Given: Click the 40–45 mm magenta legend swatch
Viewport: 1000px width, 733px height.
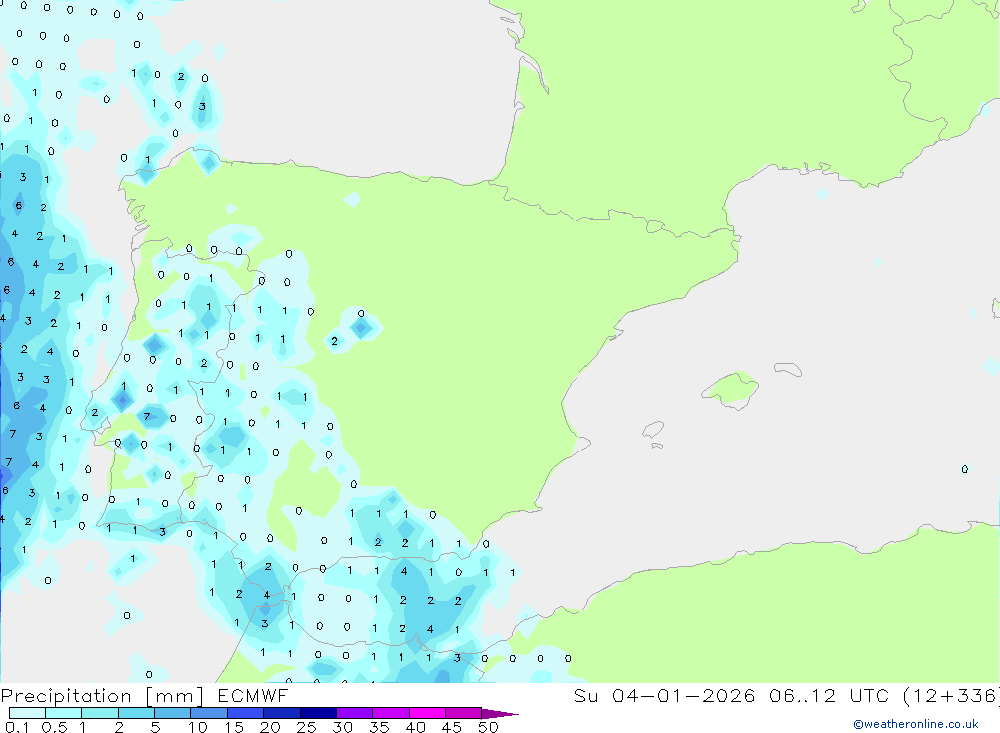Looking at the screenshot, I should (x=427, y=713).
